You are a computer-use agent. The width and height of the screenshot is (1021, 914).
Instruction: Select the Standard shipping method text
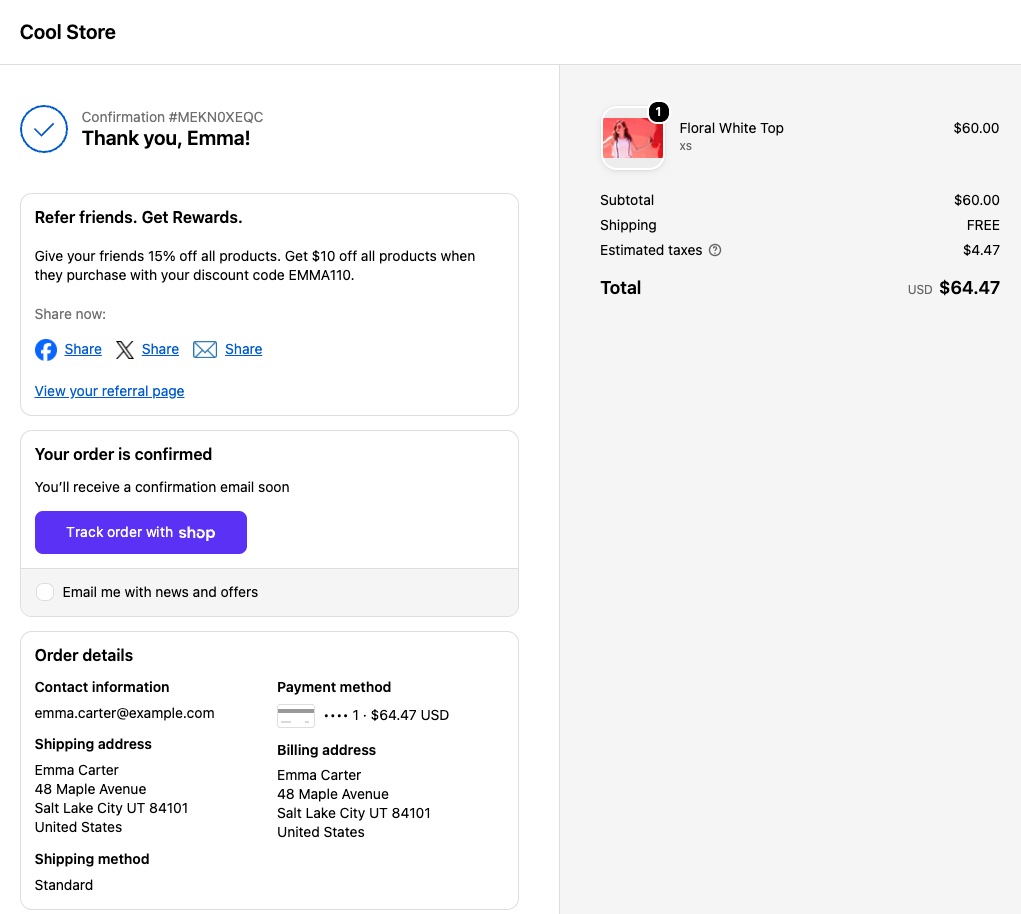click(64, 885)
